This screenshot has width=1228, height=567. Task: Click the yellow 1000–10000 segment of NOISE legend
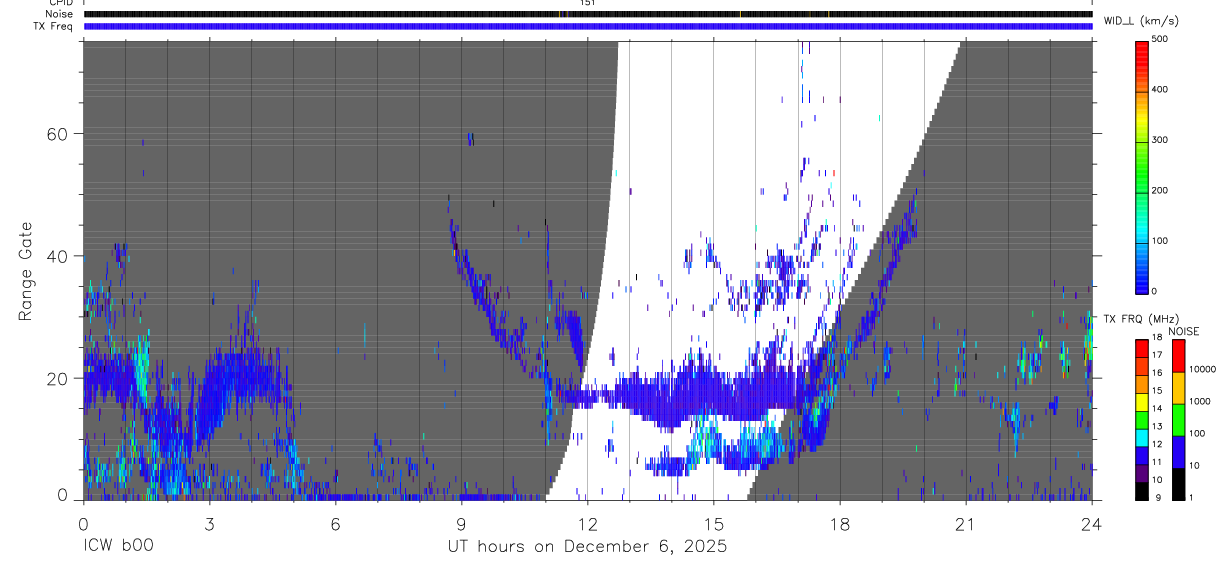(x=1177, y=388)
